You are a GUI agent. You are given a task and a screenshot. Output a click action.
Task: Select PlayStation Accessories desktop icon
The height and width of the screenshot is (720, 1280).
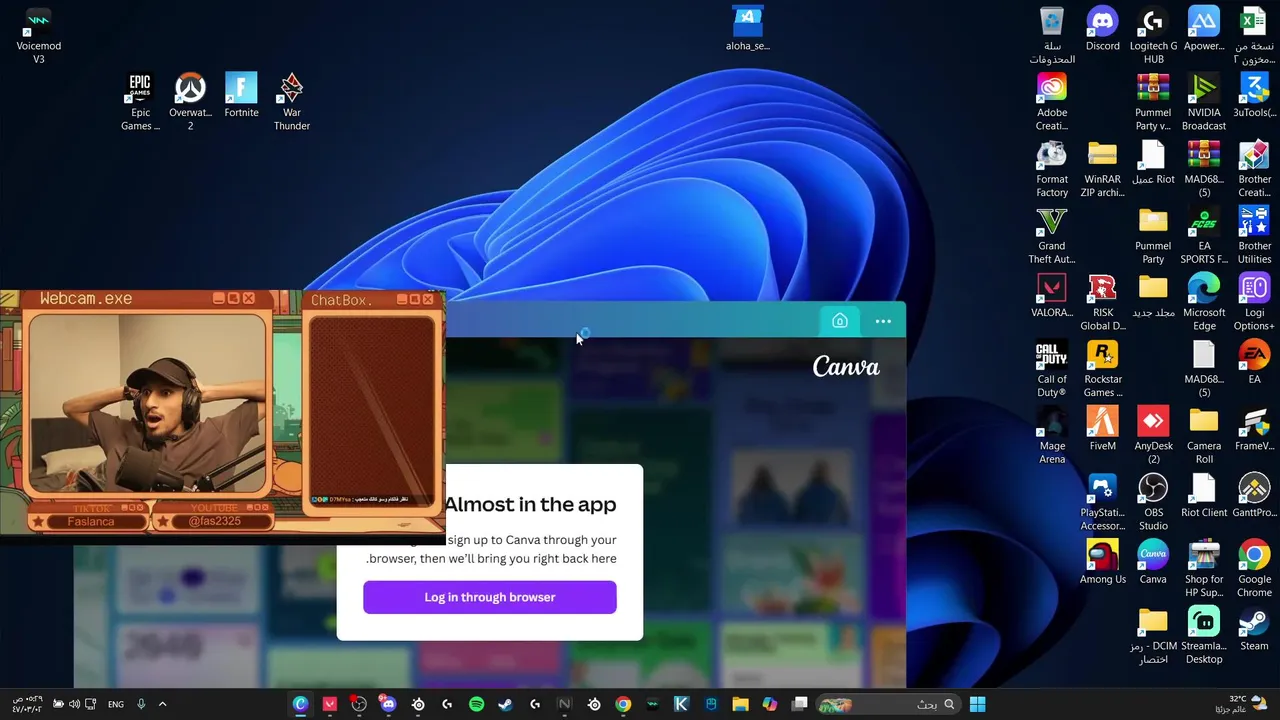1103,502
